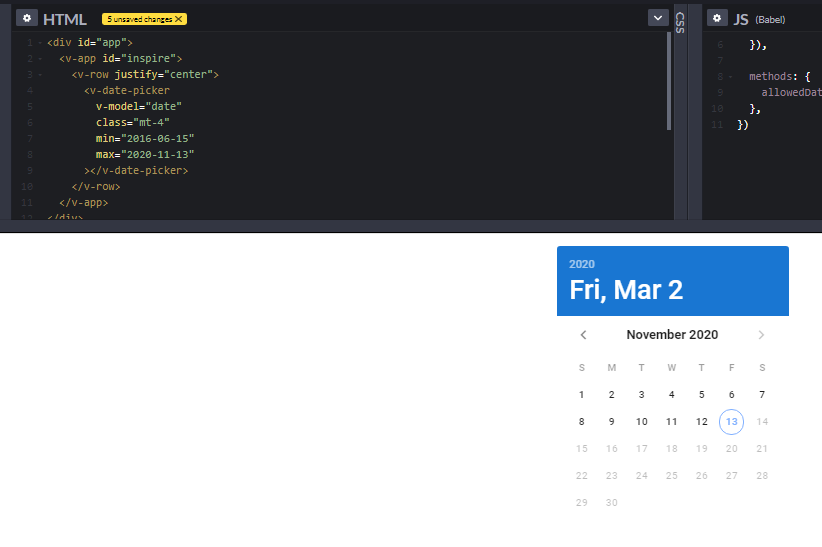Select November 9 in the calendar
The height and width of the screenshot is (547, 822).
tap(611, 422)
